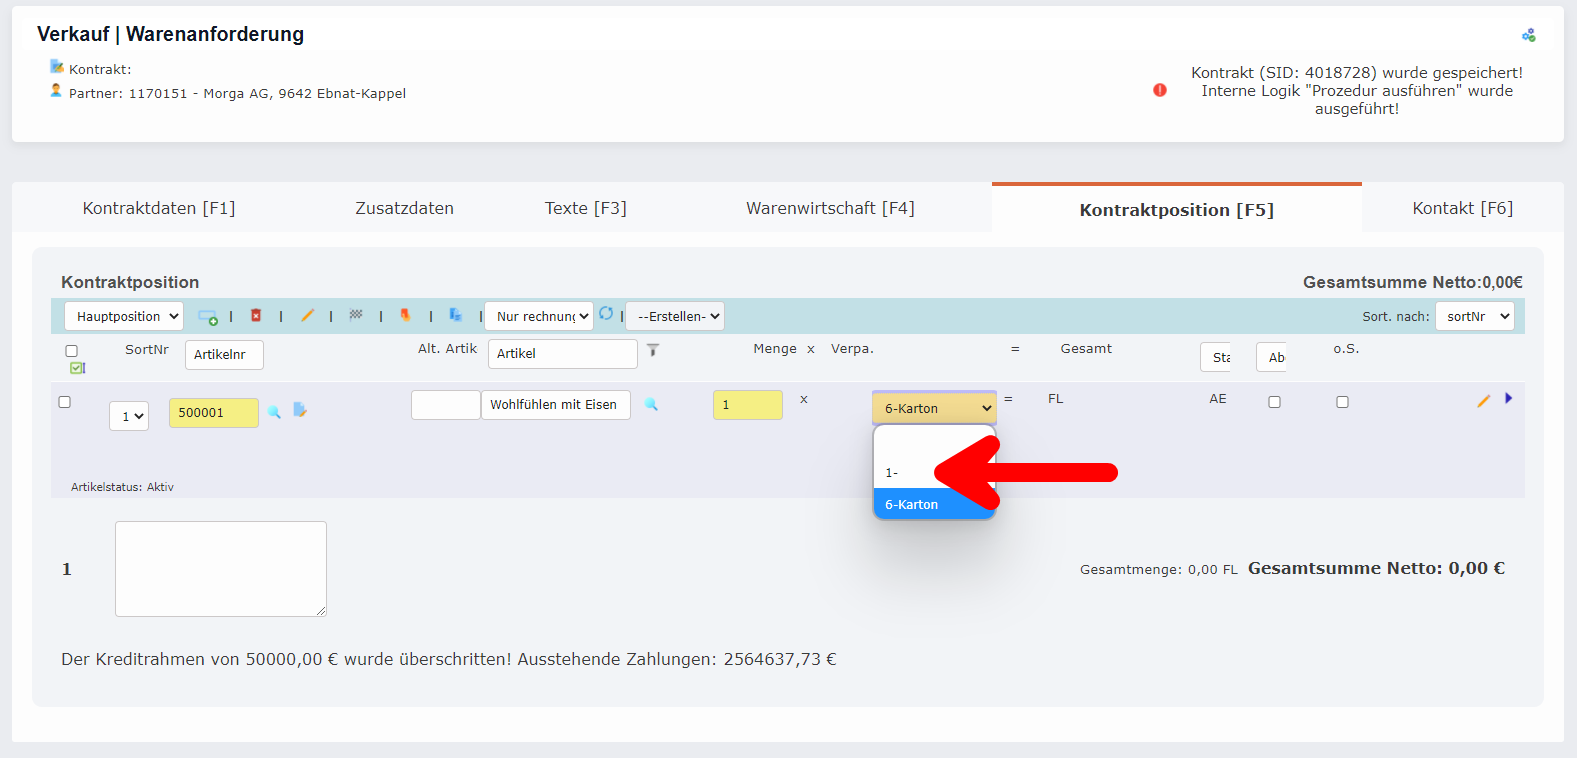This screenshot has height=758, width=1577.
Task: Click the Ab filter field
Action: (1271, 357)
